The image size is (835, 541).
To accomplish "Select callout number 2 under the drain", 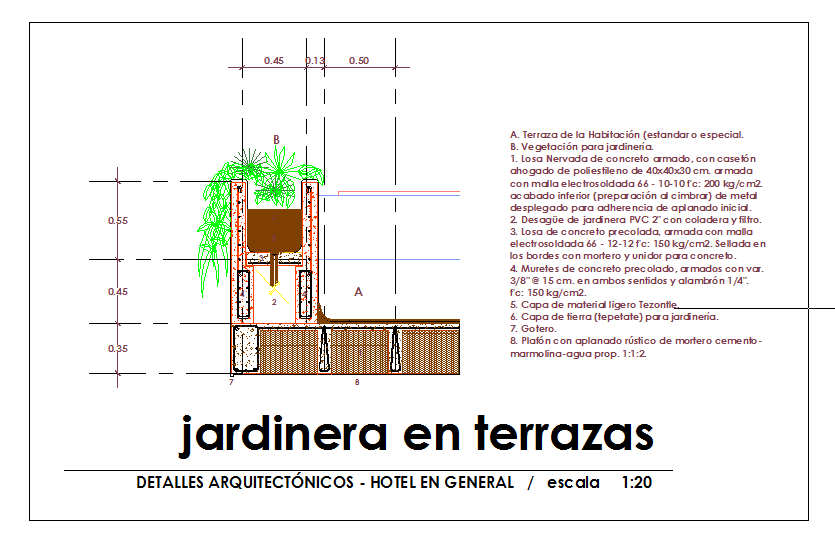I will pyautogui.click(x=273, y=300).
